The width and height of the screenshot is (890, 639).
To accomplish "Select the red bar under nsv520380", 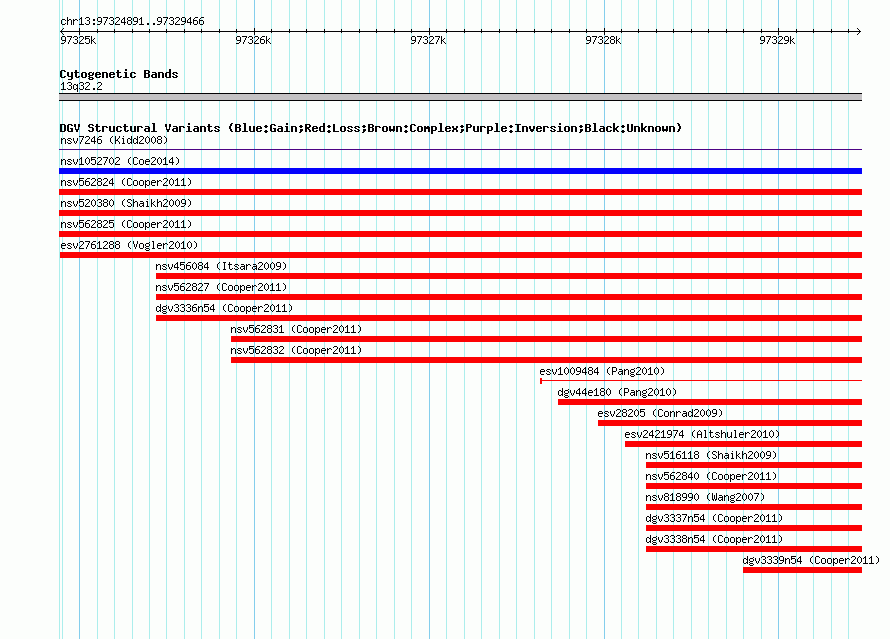I will [460, 213].
